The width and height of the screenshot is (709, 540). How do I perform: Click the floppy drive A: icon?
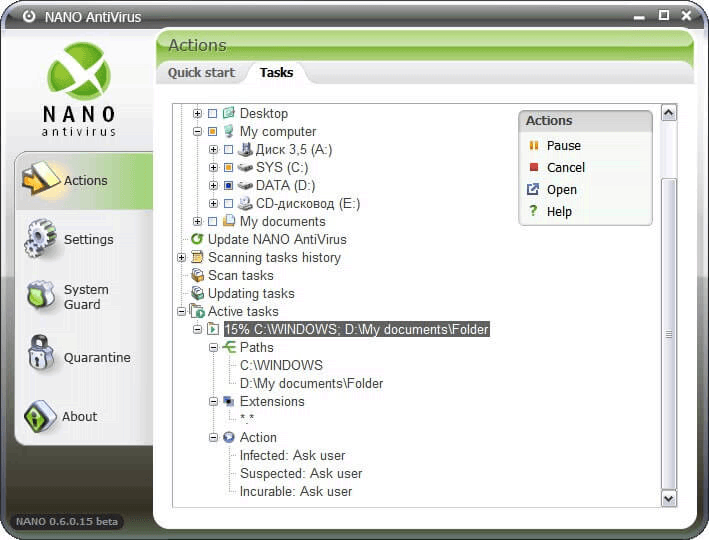[246, 149]
